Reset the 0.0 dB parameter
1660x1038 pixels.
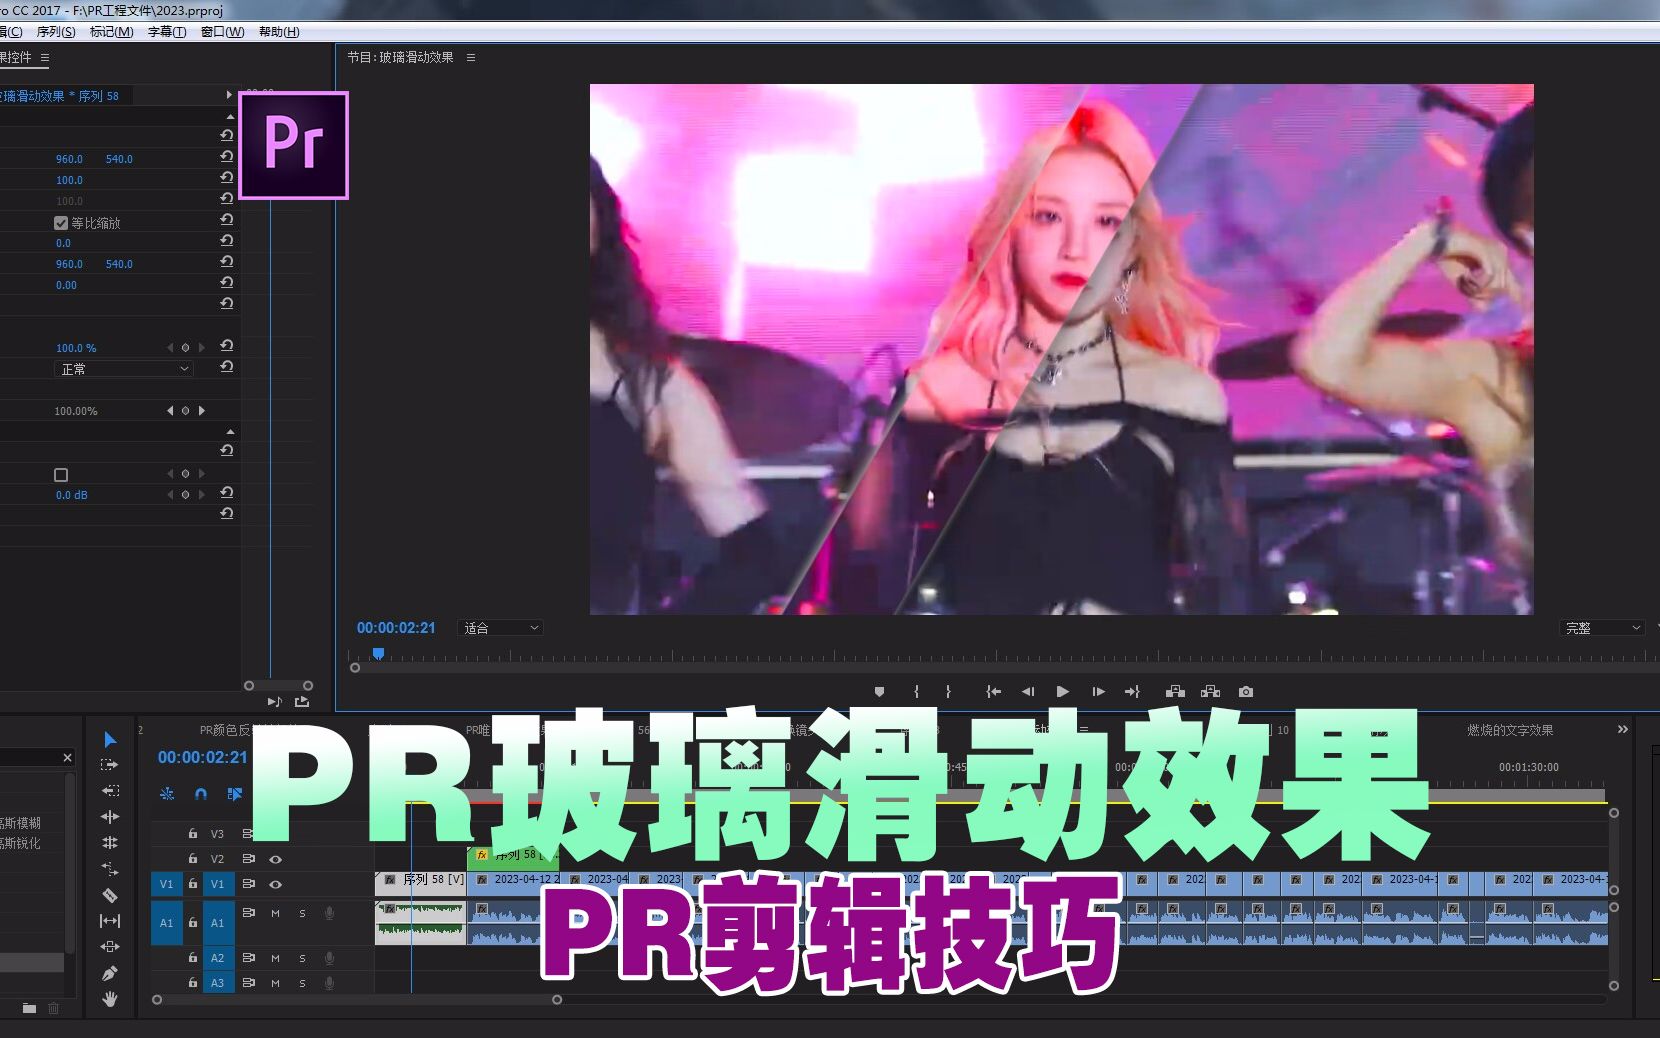pos(227,493)
